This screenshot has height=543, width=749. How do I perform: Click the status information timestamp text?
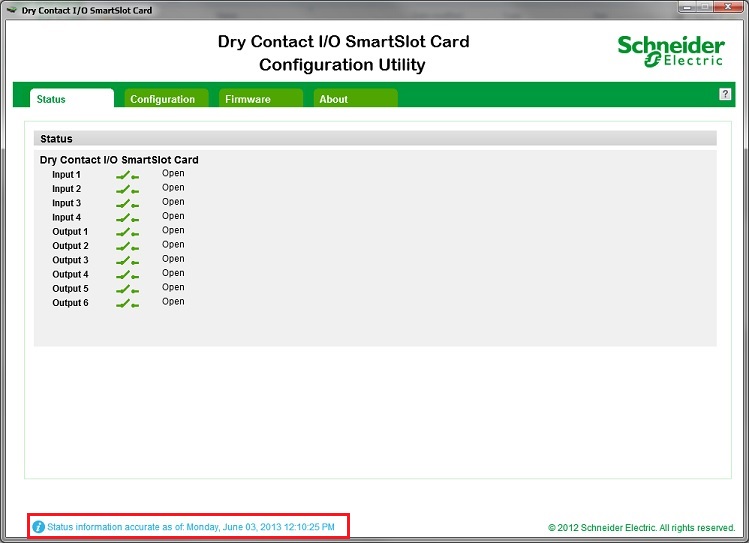[x=191, y=527]
